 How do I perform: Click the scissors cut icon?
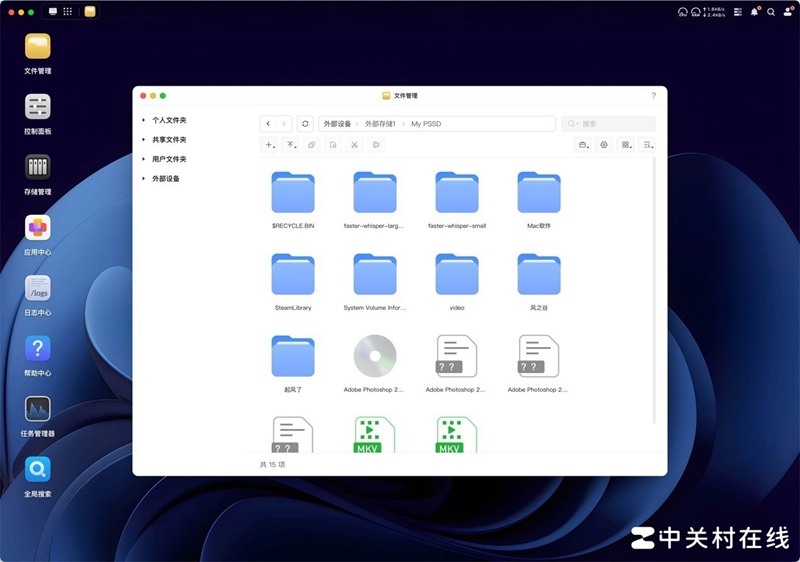pos(355,145)
